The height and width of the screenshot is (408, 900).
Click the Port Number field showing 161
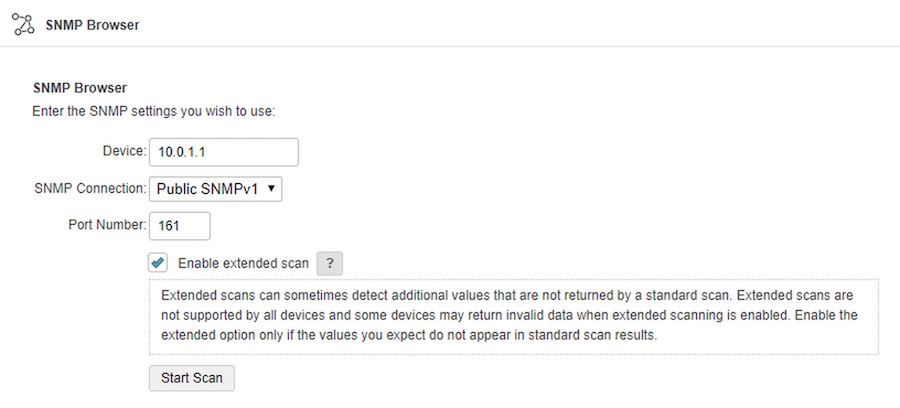pos(180,226)
